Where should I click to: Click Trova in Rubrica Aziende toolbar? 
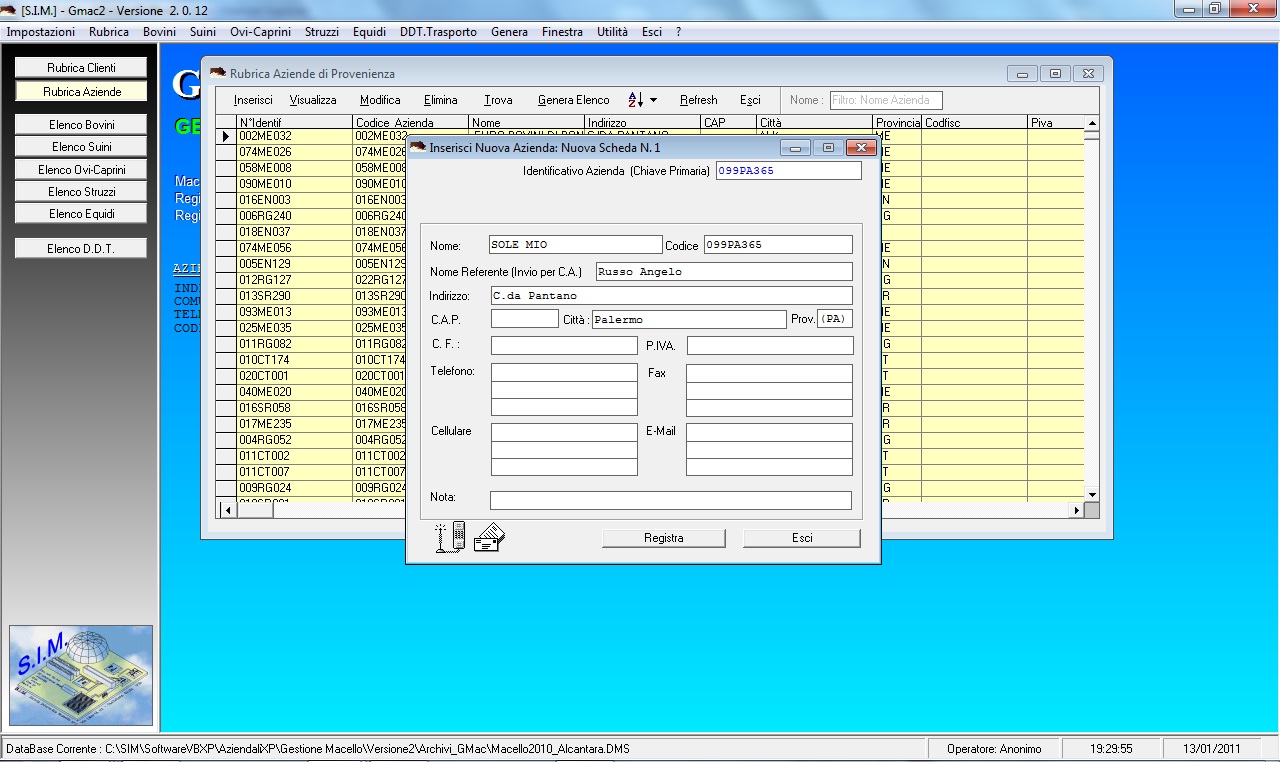(498, 100)
